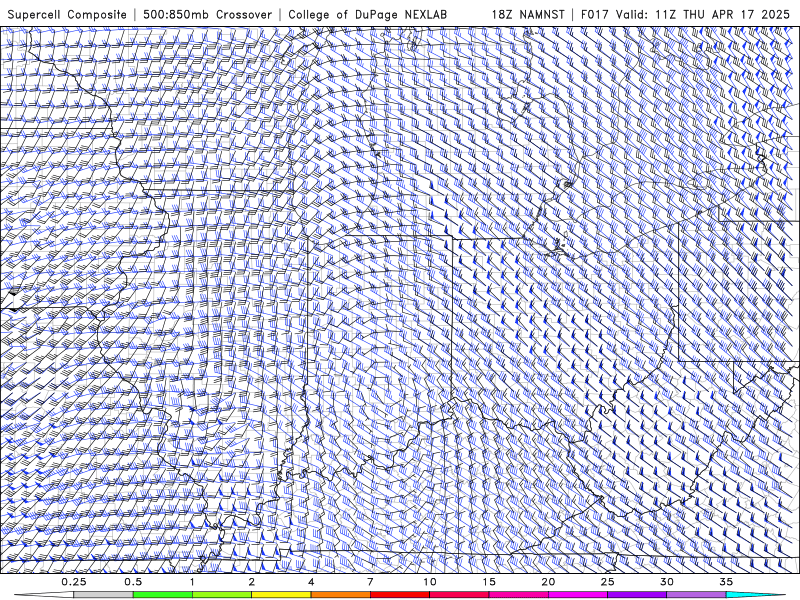Select the yellow color bar segment after 2
Image resolution: width=800 pixels, height=600 pixels.
click(x=281, y=595)
